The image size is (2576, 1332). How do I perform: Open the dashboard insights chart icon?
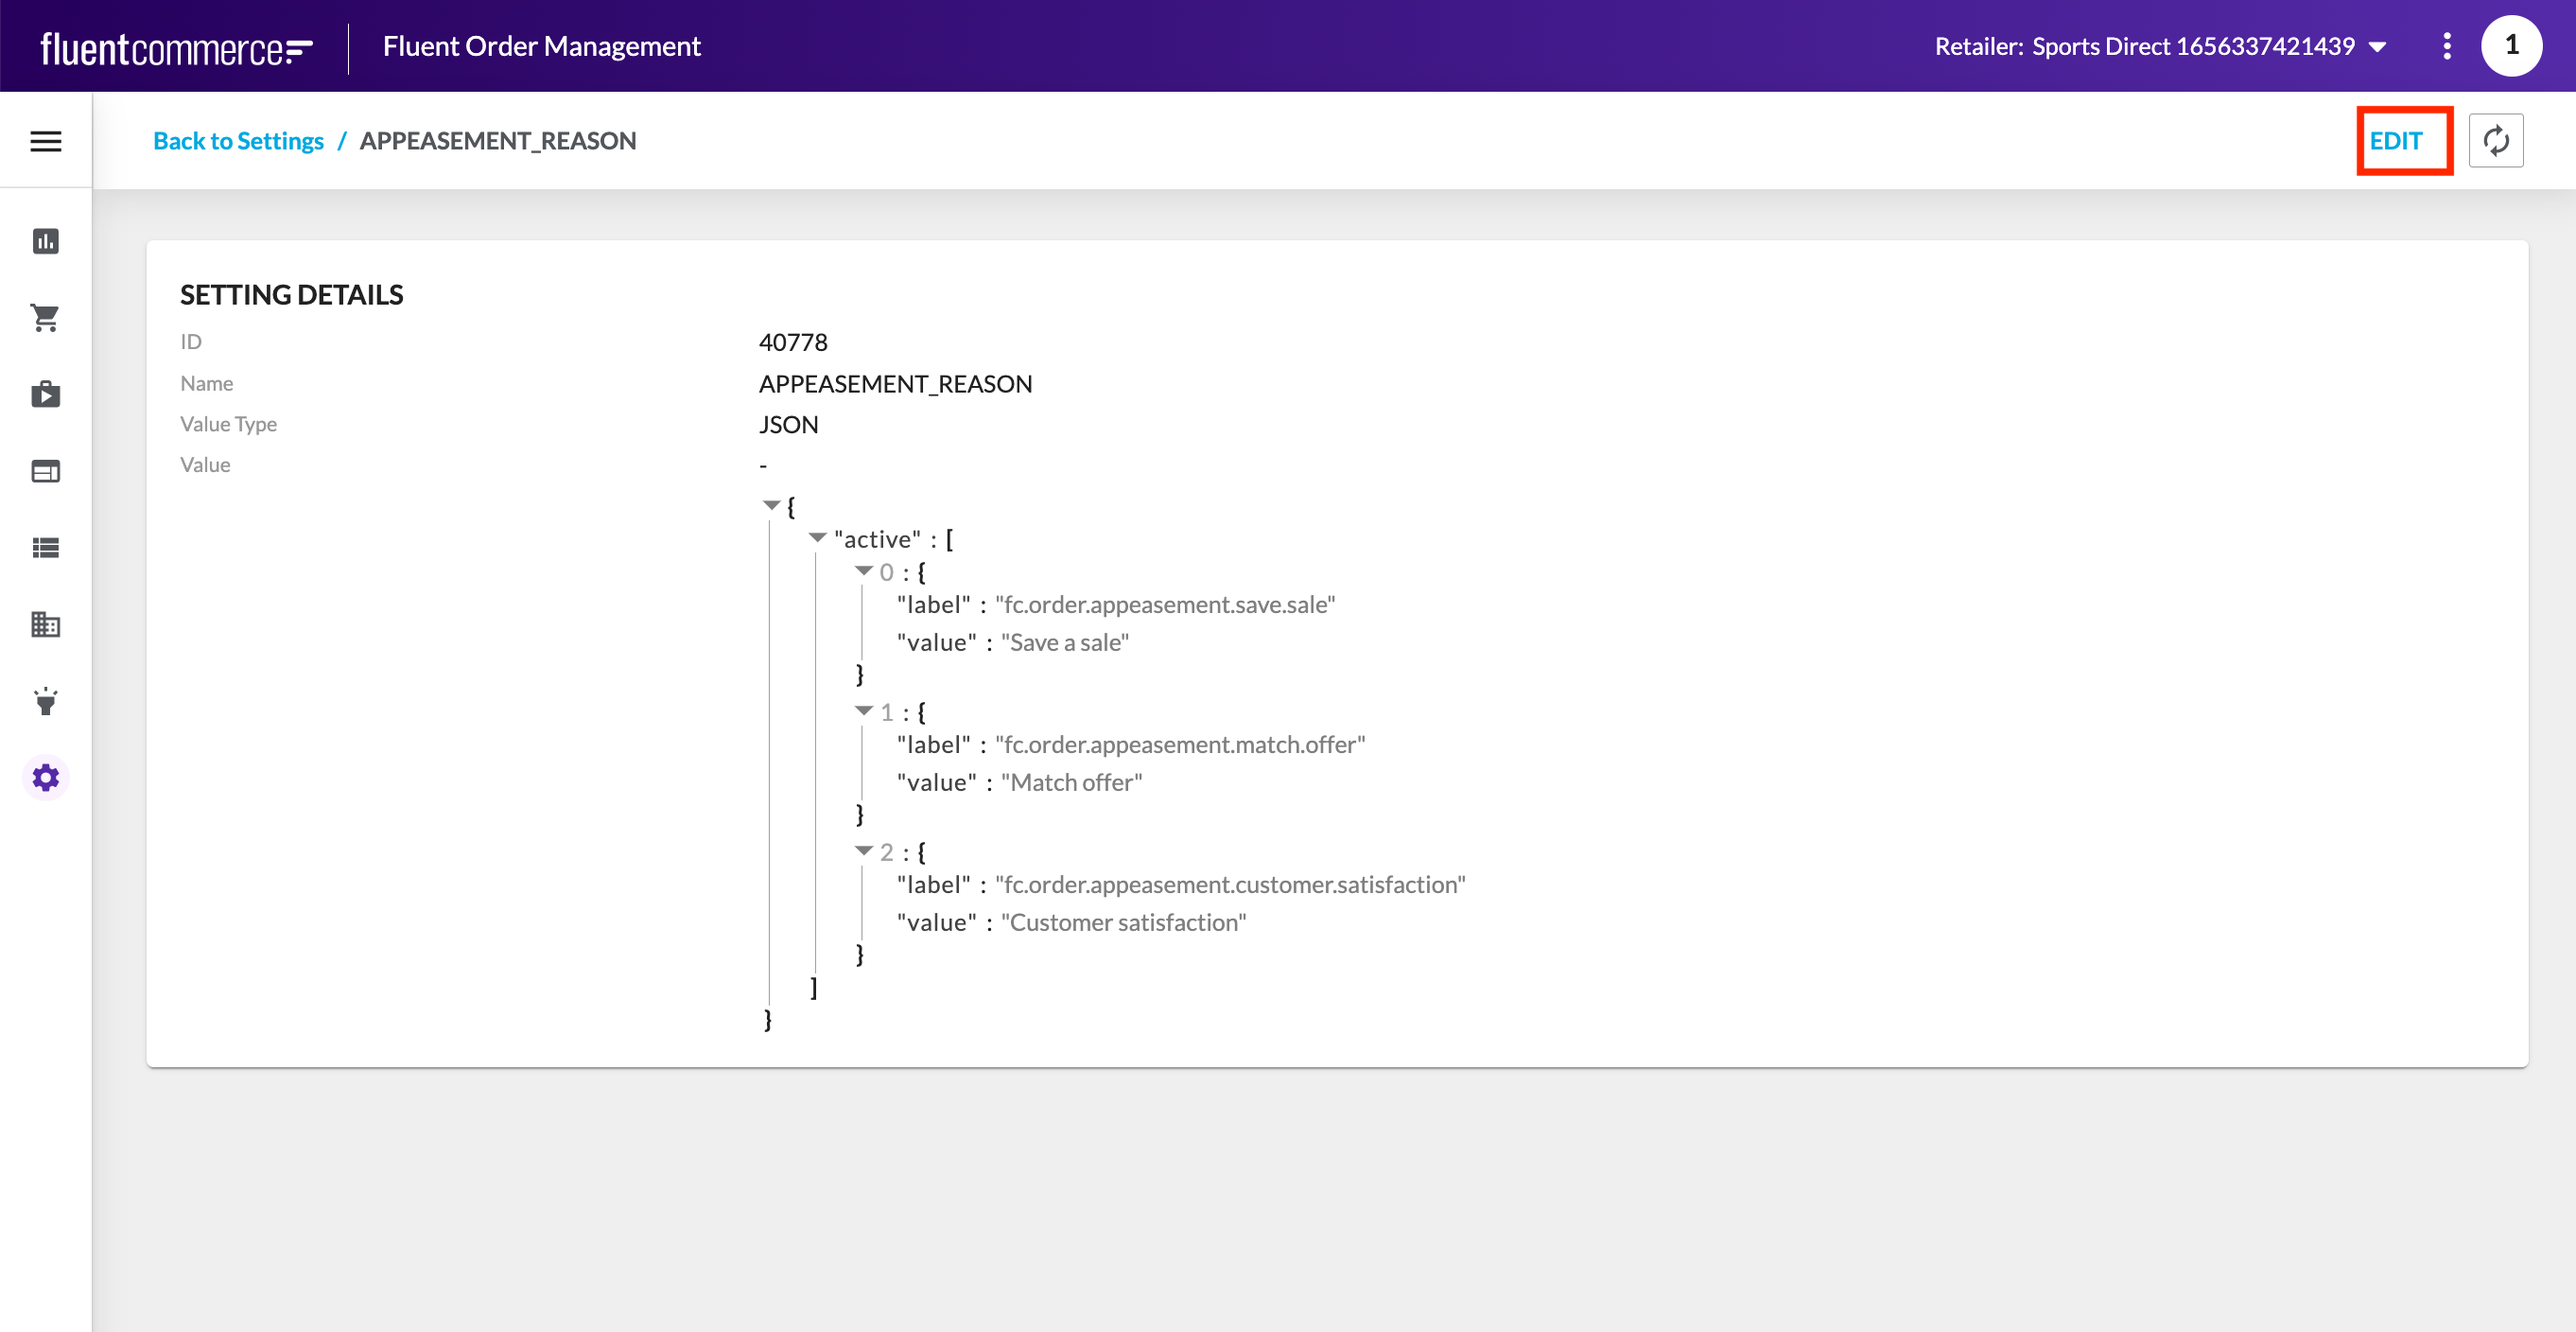point(46,241)
